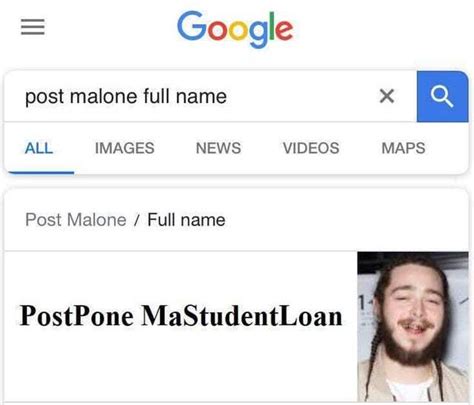Screen dimensions: 474x405
Task: Open the NEWS tab
Action: click(218, 148)
